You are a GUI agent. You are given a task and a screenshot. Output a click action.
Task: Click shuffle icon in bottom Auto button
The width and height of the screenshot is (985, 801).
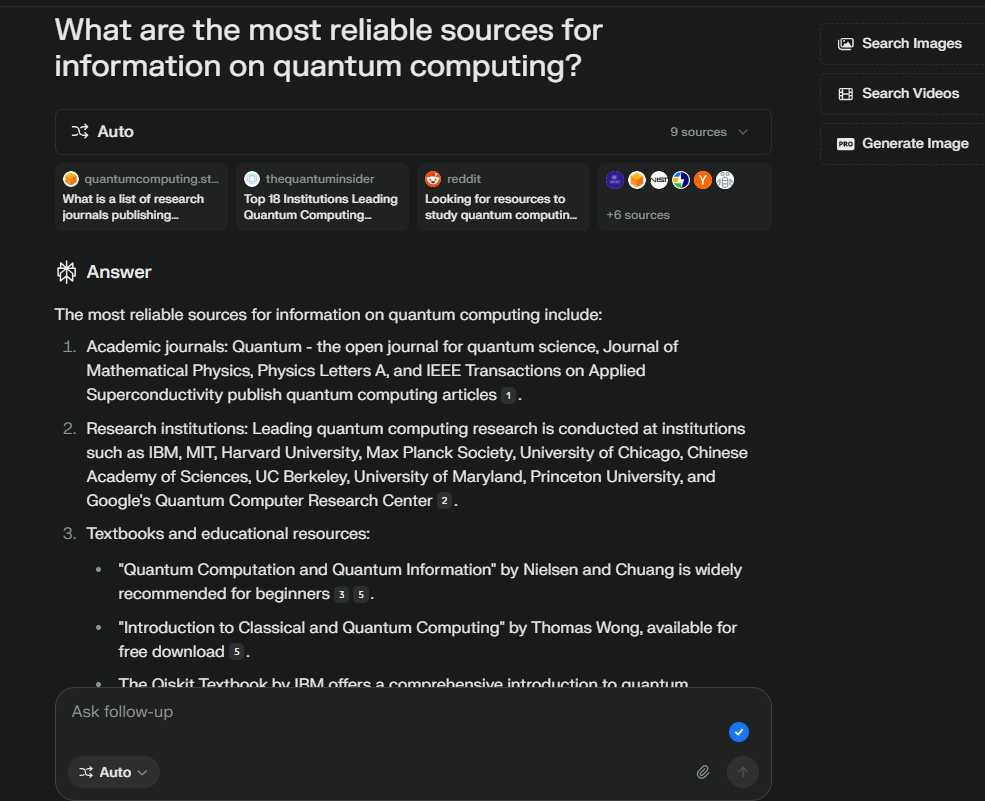tap(86, 772)
